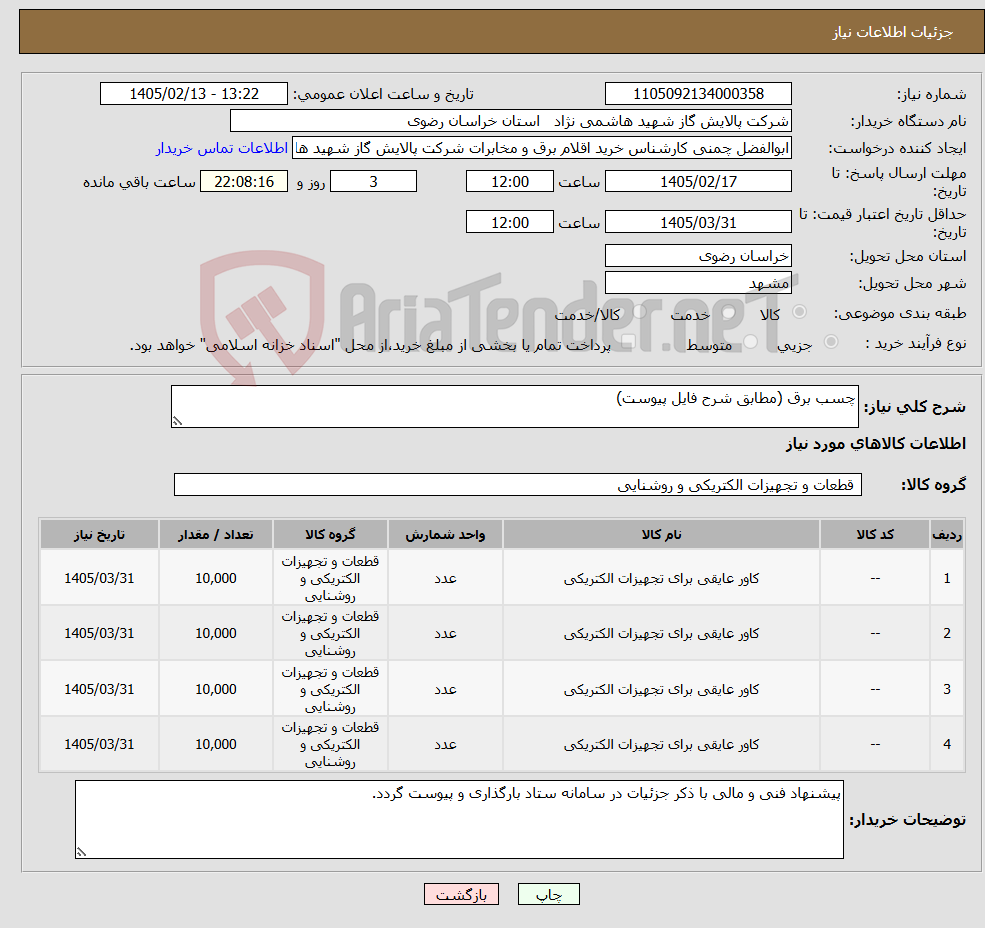Click date 1405/03/31 in row 2

[x=99, y=633]
